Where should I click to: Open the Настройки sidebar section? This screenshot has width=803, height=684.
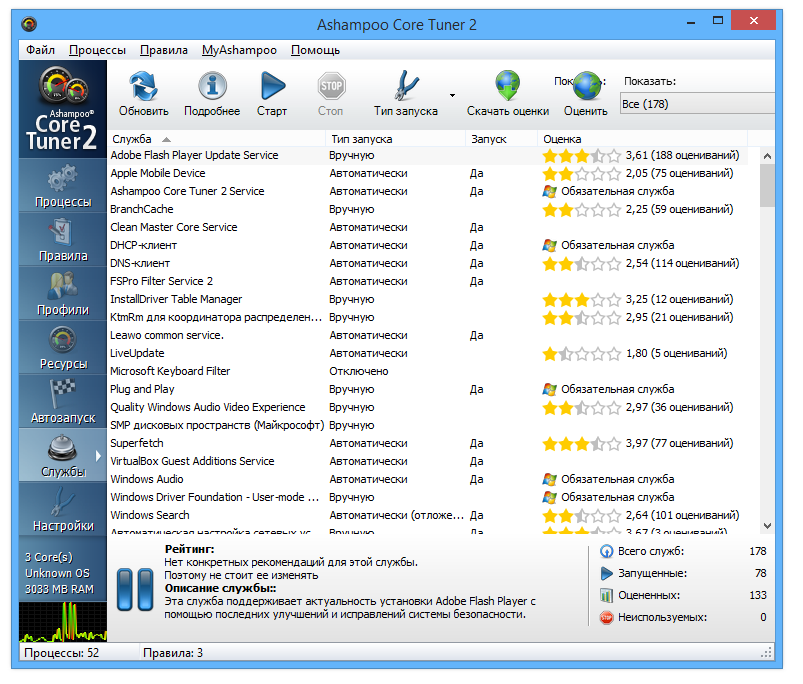tap(63, 509)
